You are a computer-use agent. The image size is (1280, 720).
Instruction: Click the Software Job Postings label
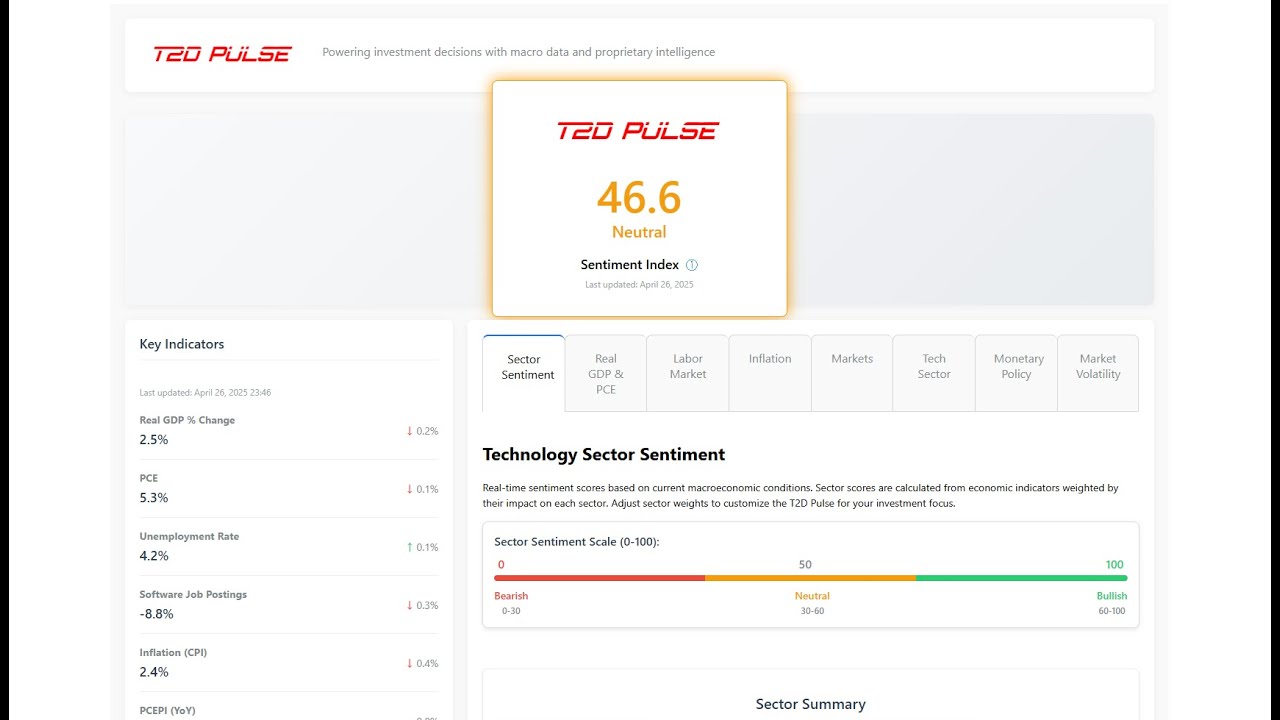click(193, 594)
